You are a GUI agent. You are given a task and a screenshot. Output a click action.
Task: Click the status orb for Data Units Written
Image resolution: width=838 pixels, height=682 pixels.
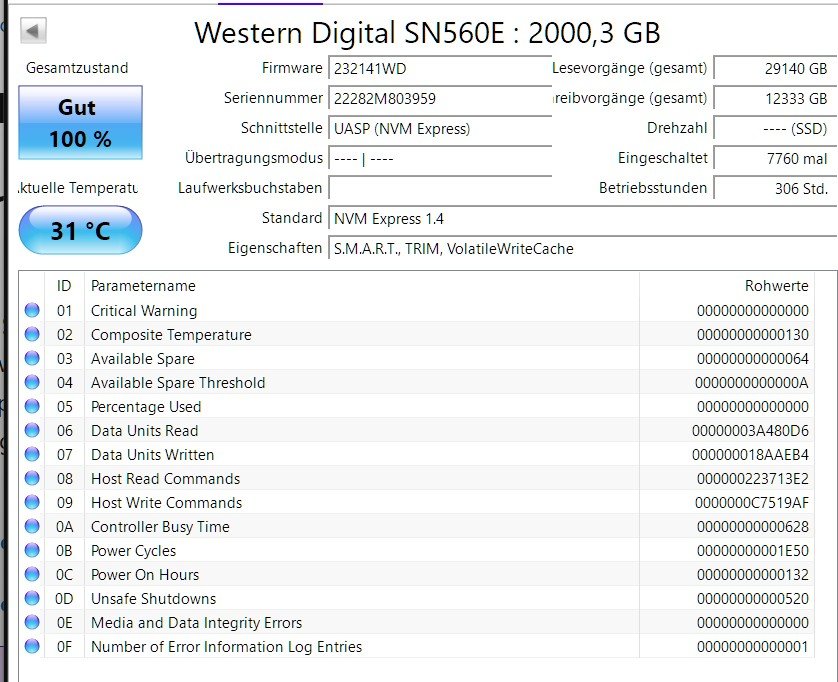pos(32,455)
